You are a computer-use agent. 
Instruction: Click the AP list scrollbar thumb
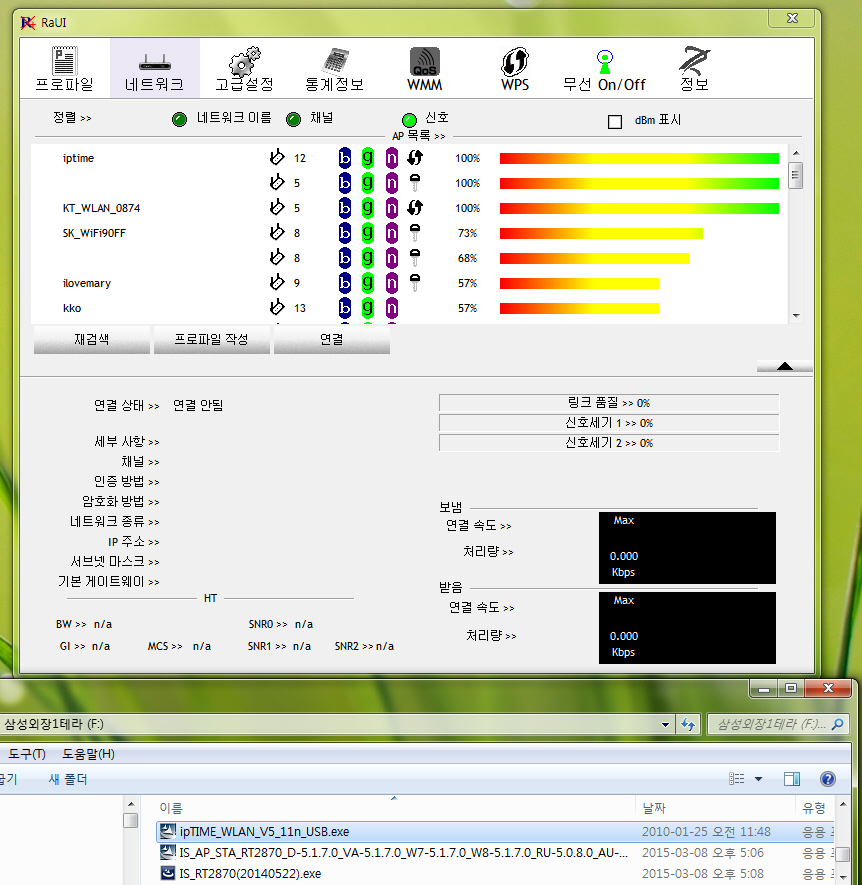point(796,175)
